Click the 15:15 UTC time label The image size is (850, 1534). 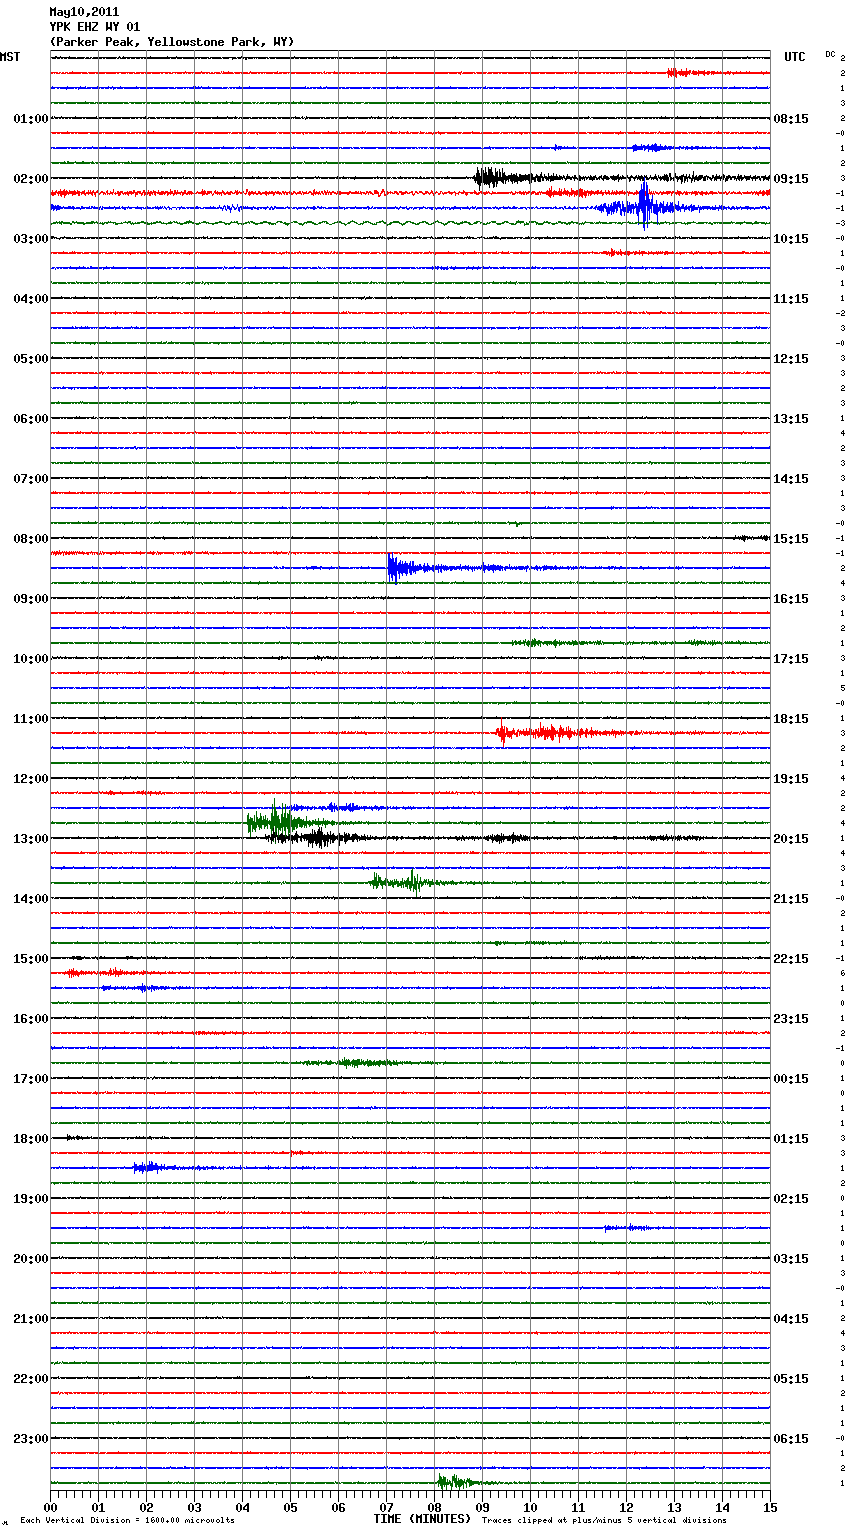(791, 539)
